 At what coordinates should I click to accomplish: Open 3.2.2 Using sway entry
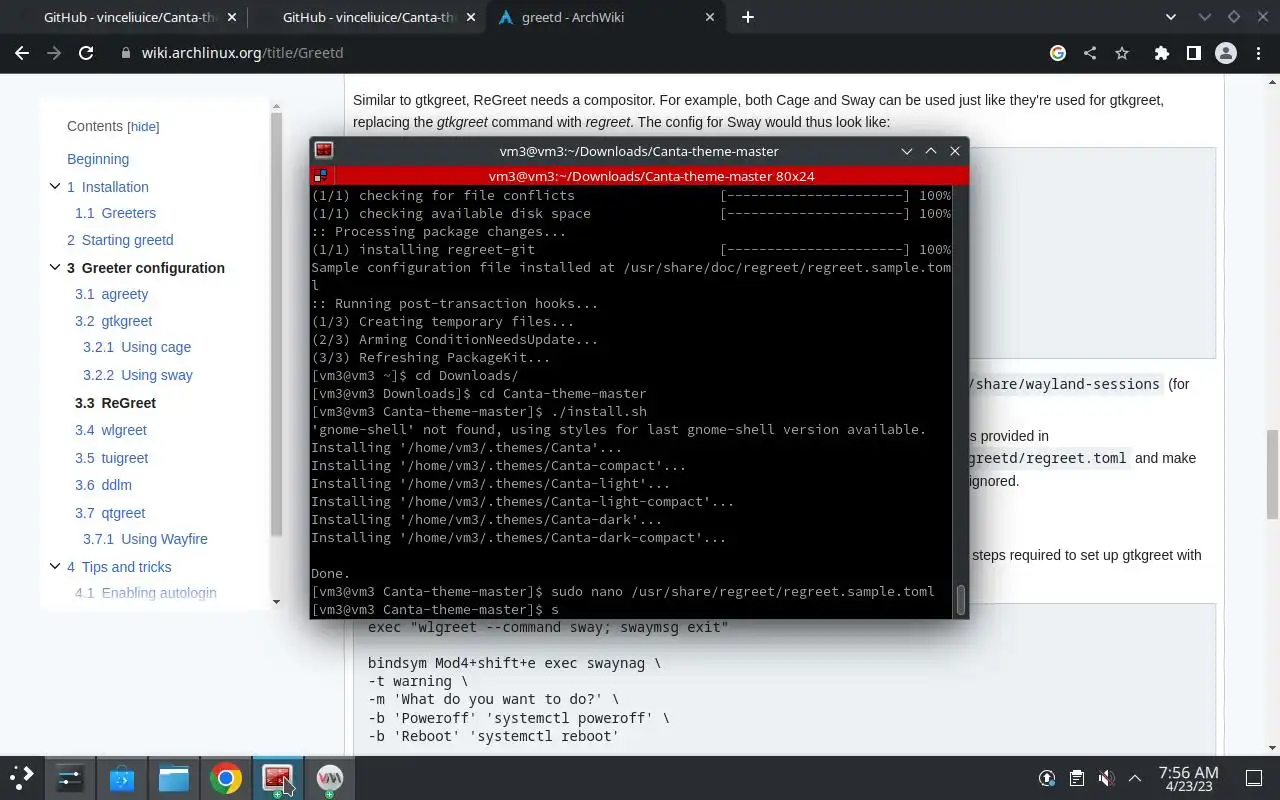pos(138,375)
